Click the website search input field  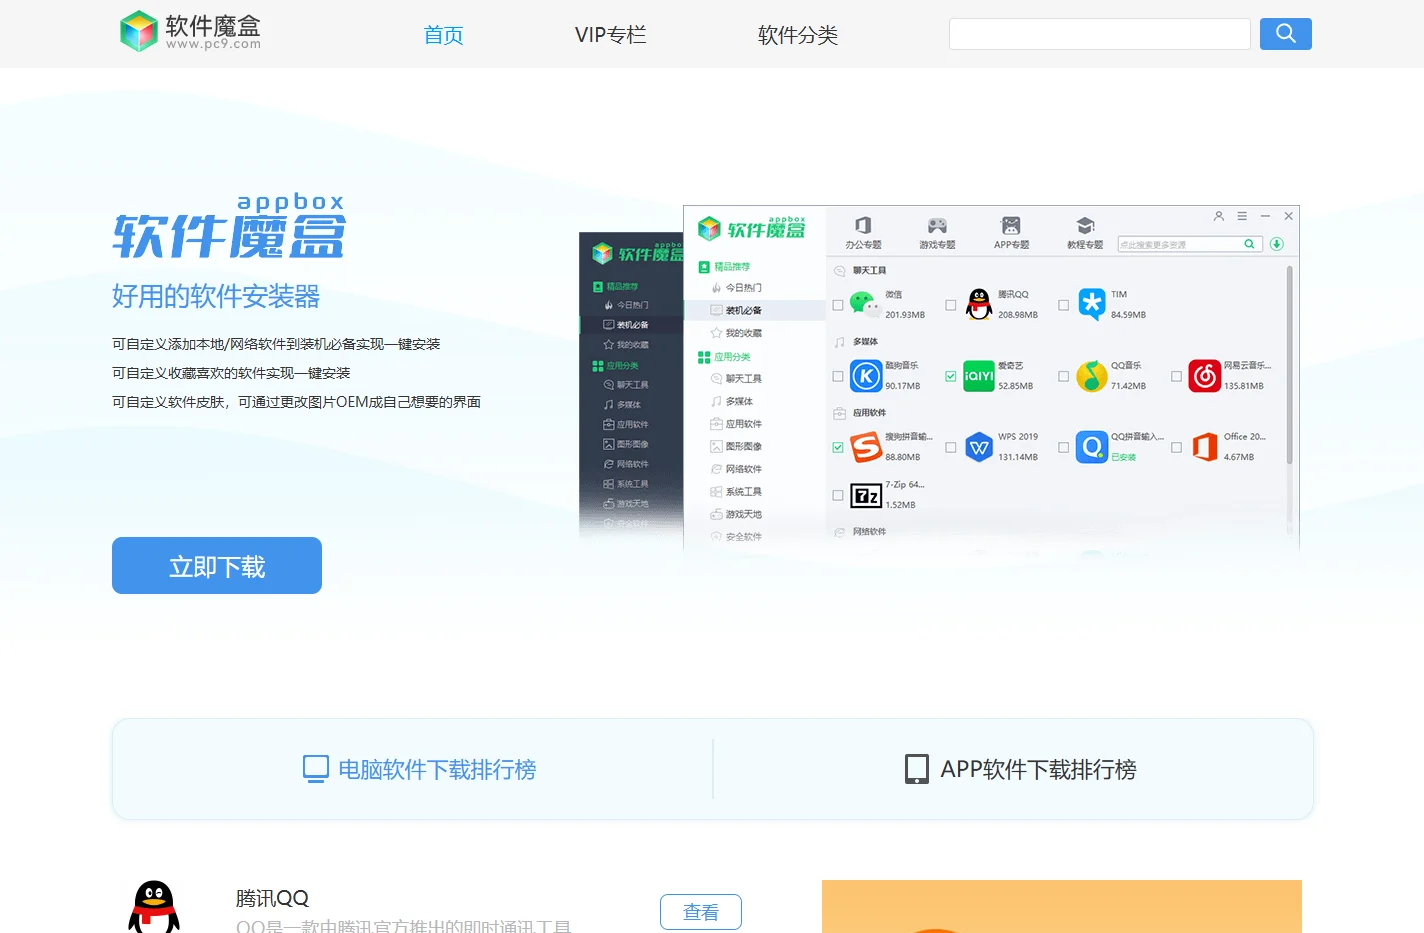tap(1099, 34)
